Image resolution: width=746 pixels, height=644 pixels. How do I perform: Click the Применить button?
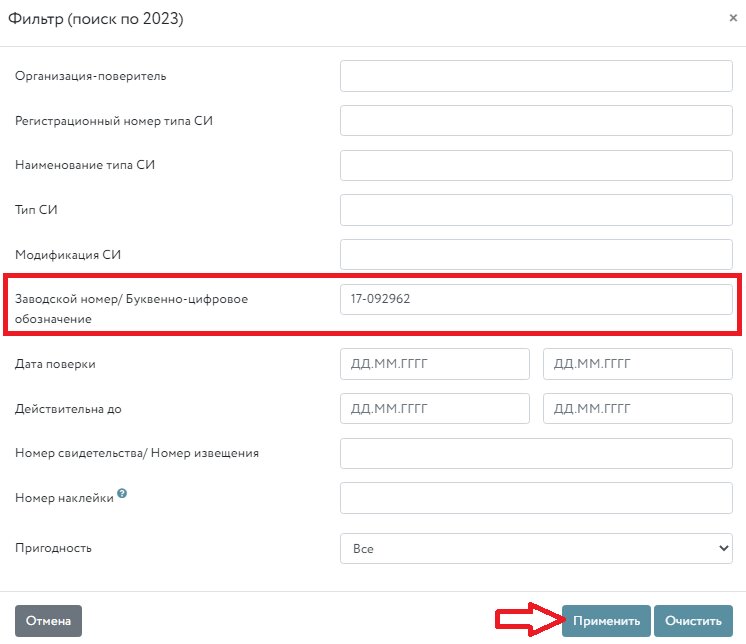pyautogui.click(x=606, y=621)
